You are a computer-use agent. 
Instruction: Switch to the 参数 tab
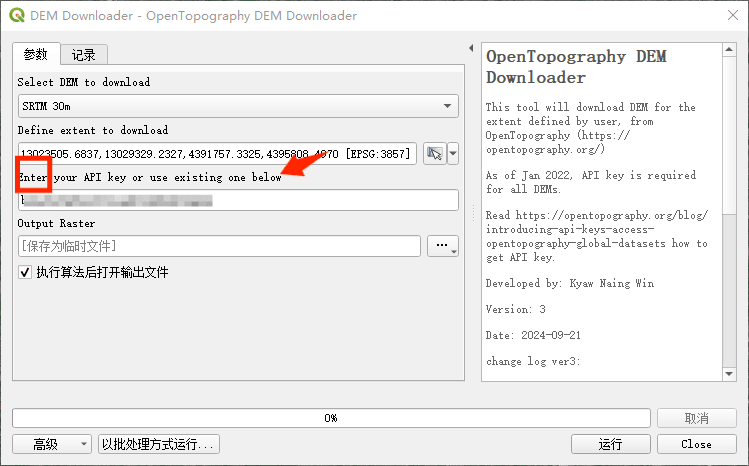point(36,54)
